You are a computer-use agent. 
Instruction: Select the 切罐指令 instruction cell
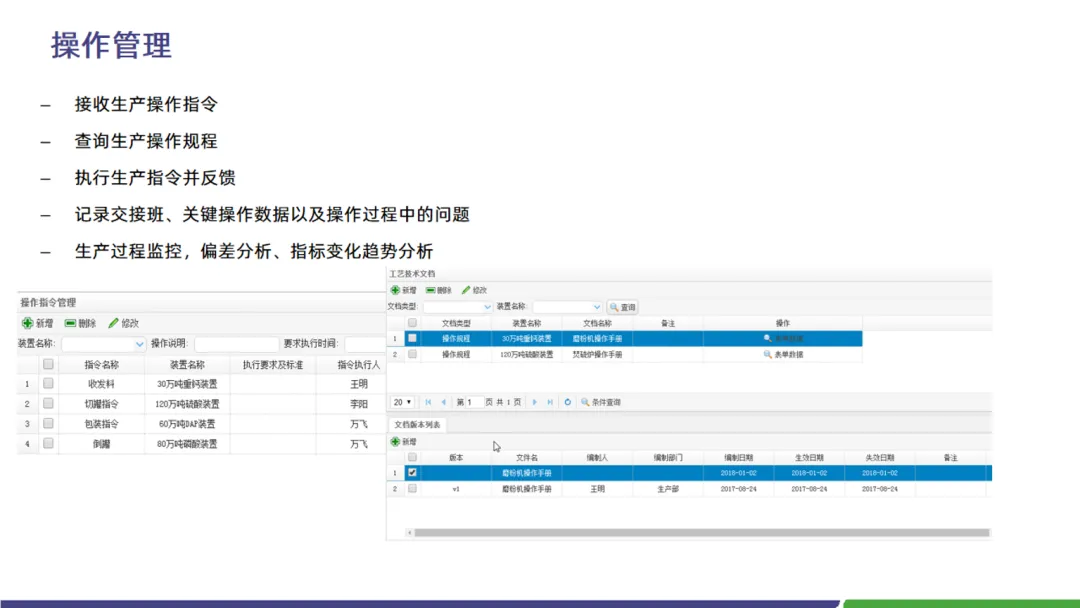(x=102, y=404)
